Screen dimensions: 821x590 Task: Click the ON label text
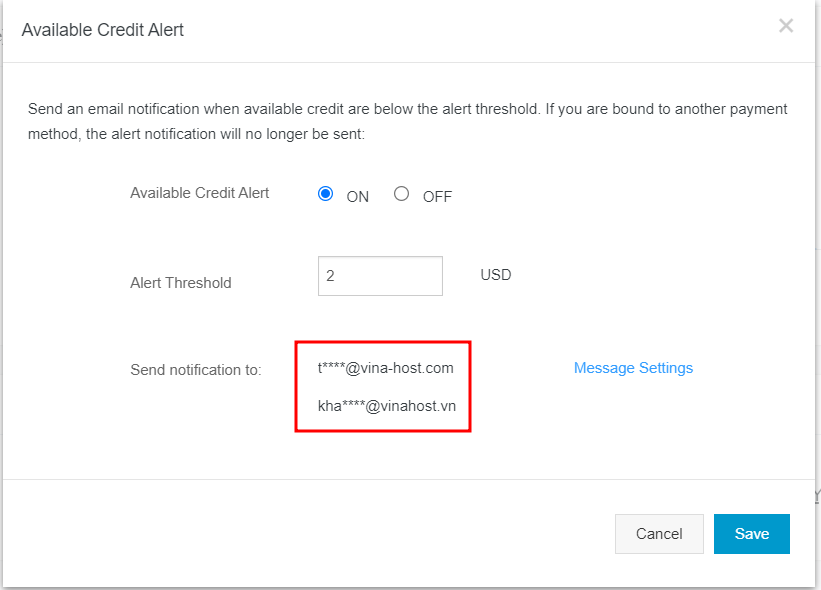[x=357, y=197]
